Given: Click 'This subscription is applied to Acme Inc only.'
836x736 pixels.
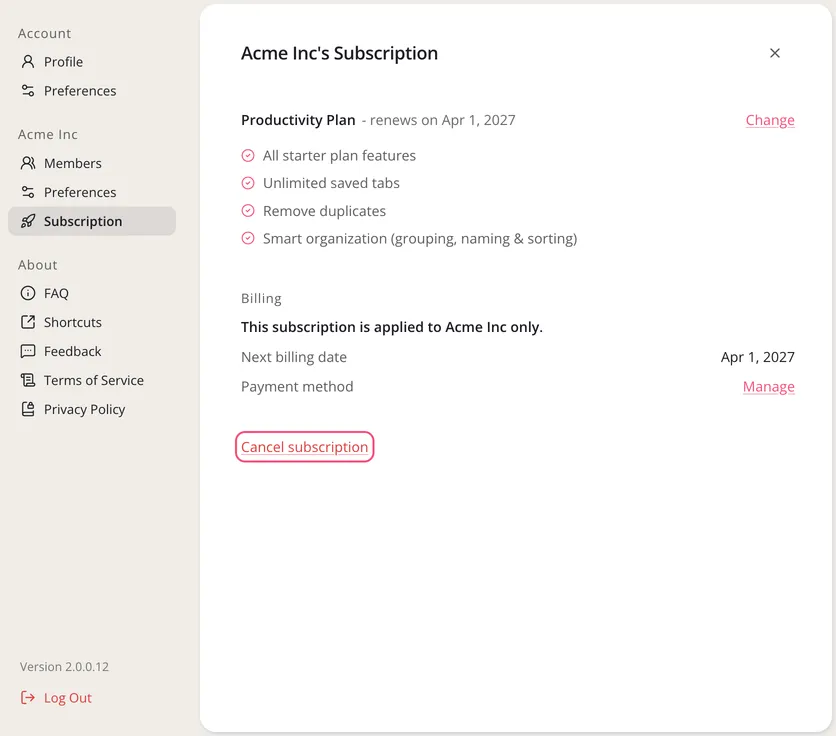Looking at the screenshot, I should pos(392,327).
